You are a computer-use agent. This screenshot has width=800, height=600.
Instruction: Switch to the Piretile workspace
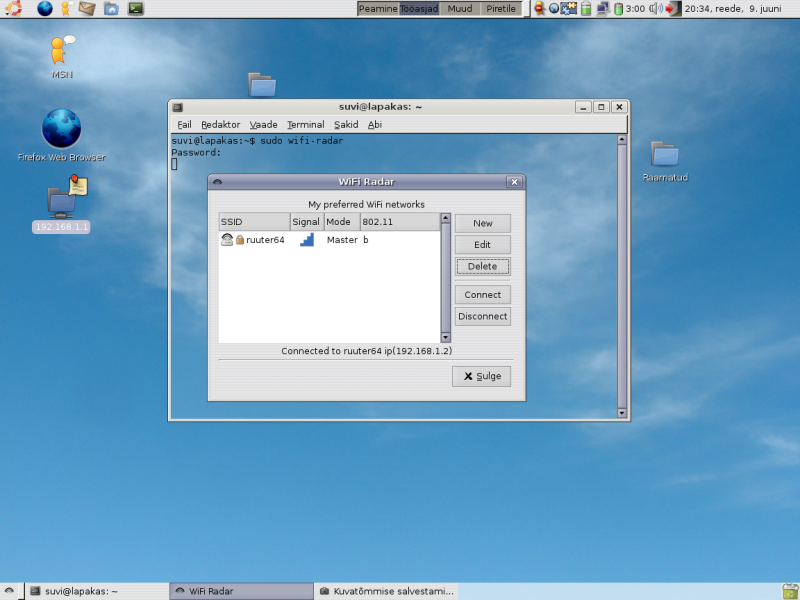click(501, 9)
